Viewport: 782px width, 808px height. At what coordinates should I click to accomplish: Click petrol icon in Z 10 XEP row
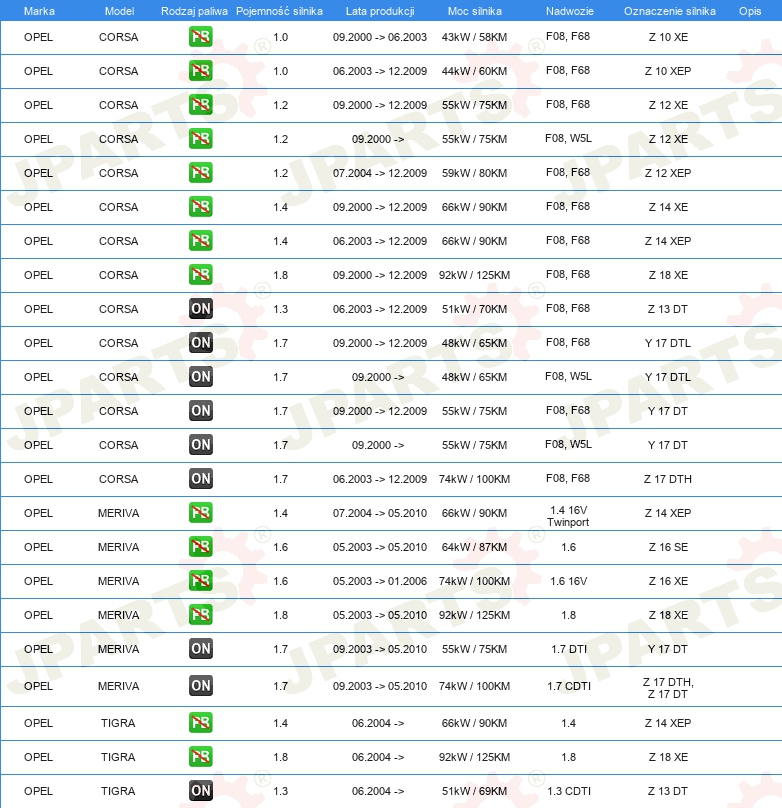tap(200, 71)
